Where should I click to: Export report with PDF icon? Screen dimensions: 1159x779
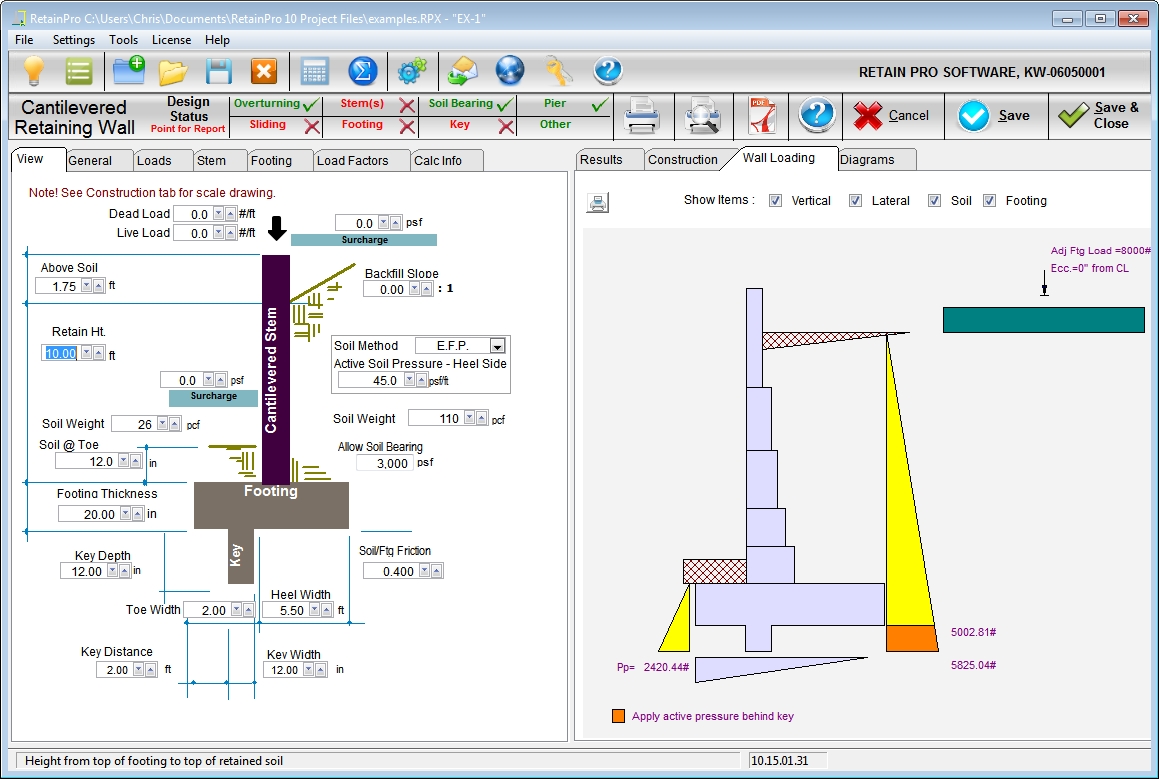coord(762,116)
